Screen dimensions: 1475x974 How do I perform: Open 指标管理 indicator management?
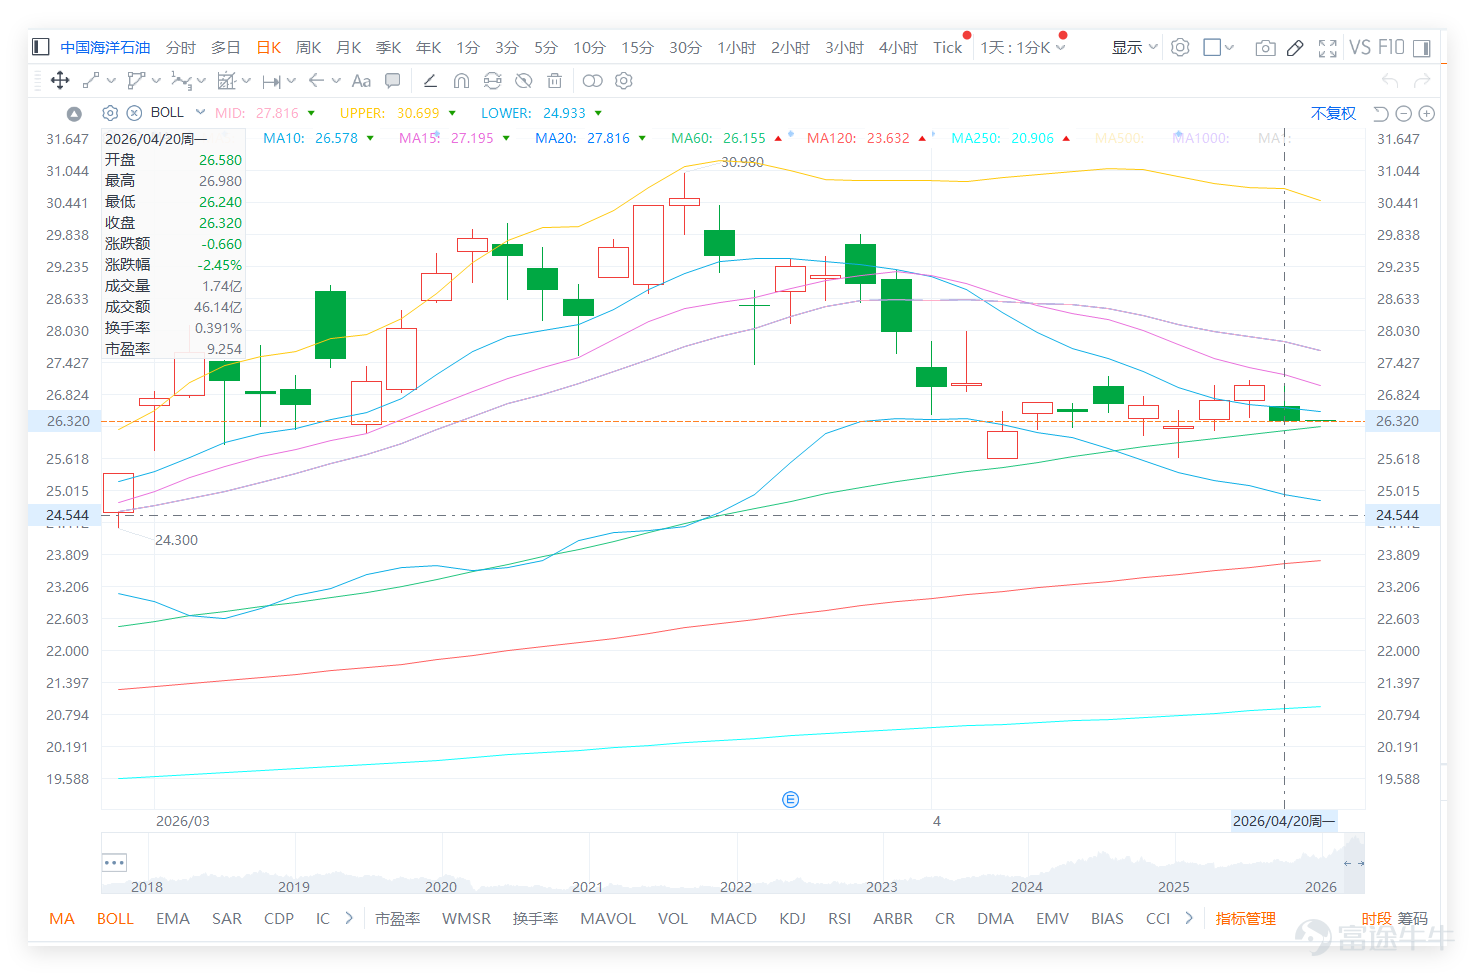coord(1245,918)
